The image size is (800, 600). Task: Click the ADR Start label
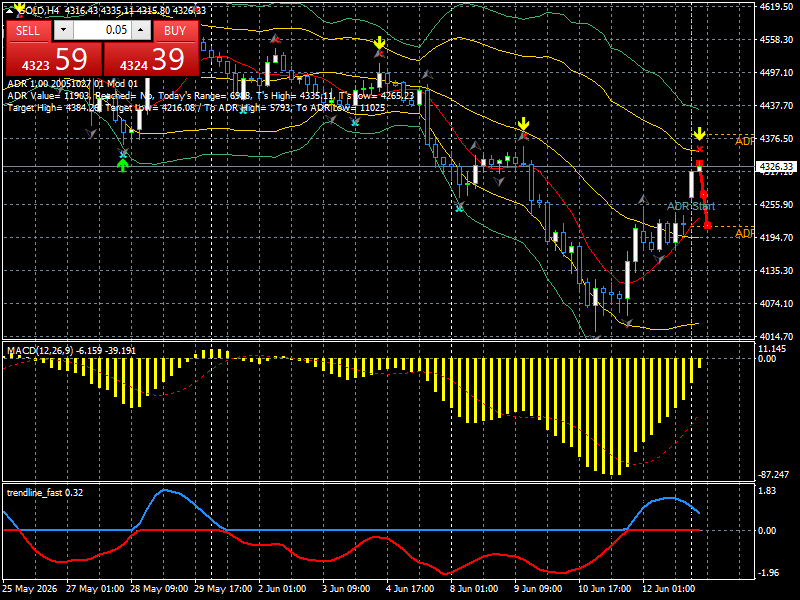coord(691,206)
